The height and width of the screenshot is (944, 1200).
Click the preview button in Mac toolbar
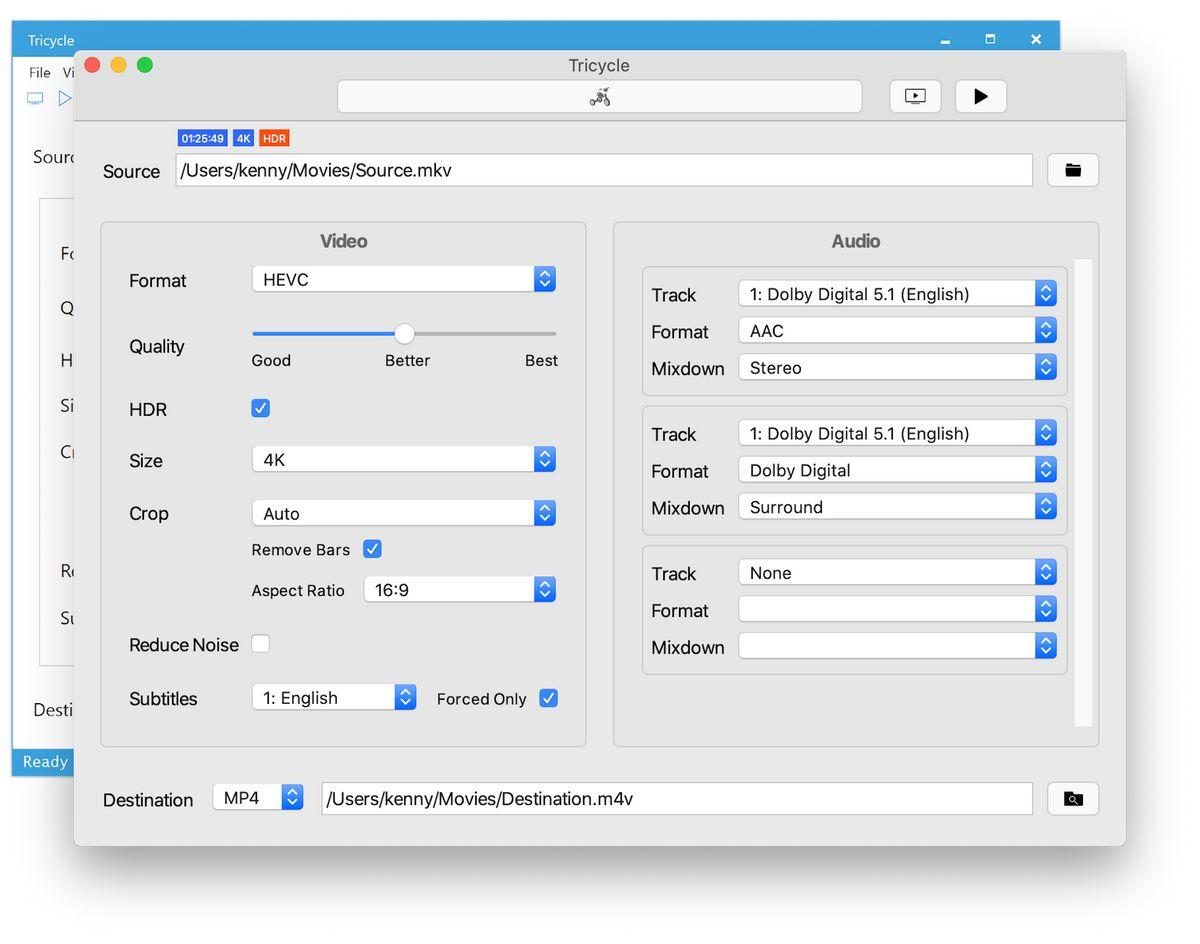(x=915, y=96)
